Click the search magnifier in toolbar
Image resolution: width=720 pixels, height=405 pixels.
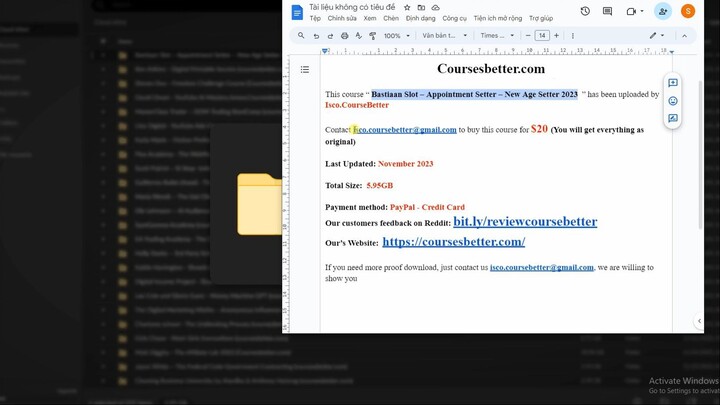[x=301, y=35]
